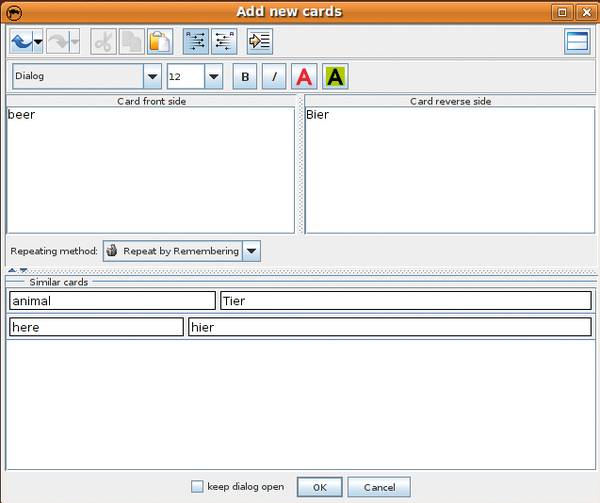600x503 pixels.
Task: Toggle the first text alignment button
Action: click(196, 41)
